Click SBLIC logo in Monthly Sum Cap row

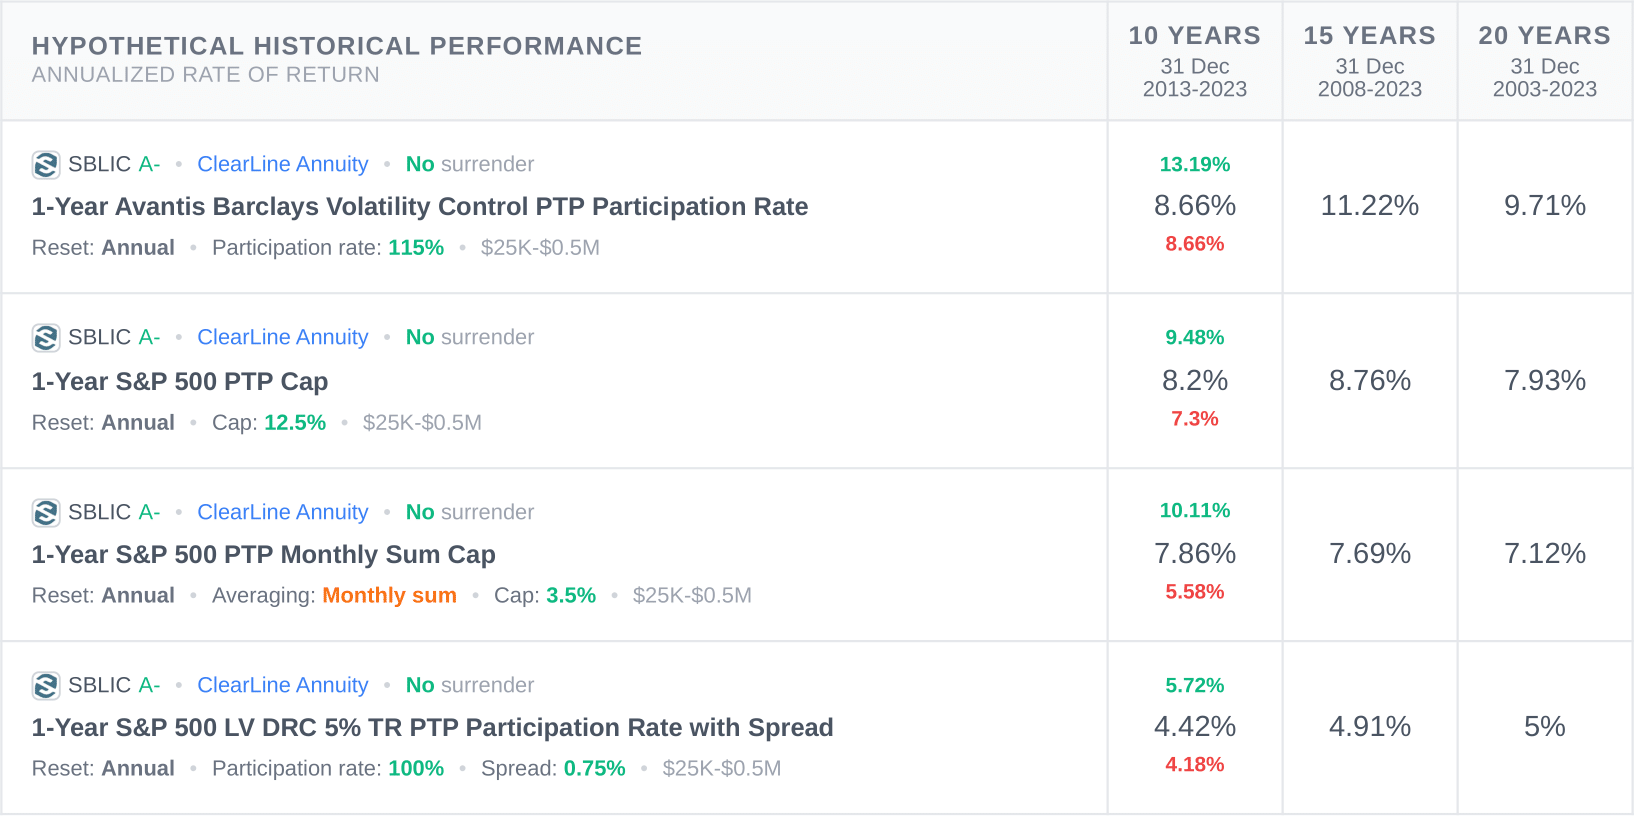46,513
